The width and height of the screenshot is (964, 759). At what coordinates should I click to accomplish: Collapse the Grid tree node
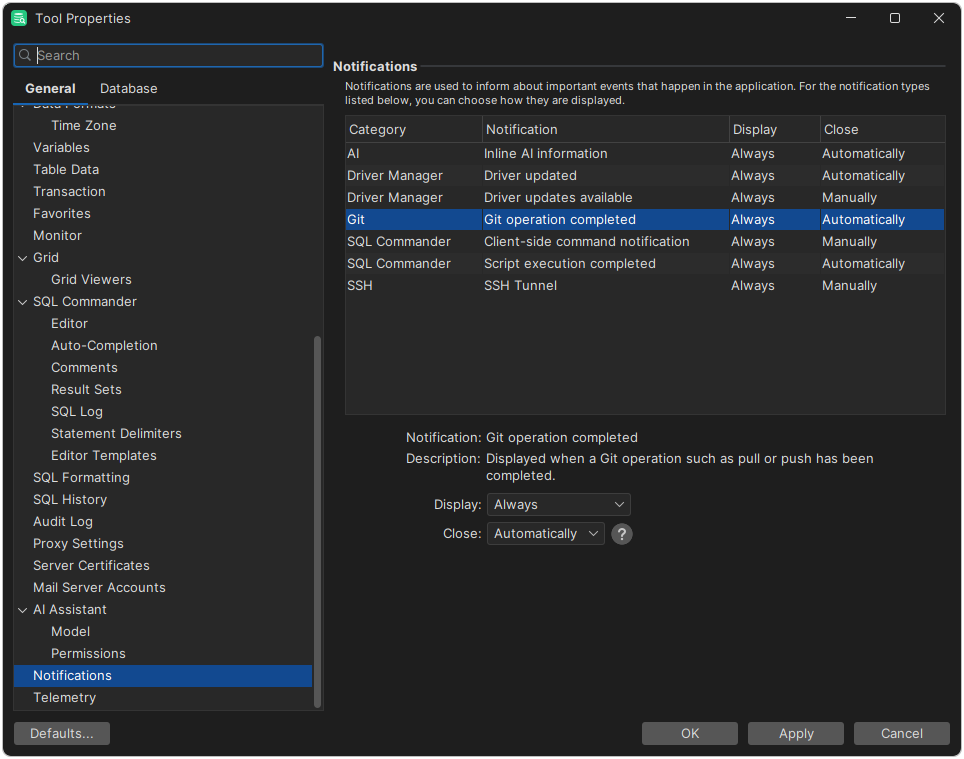click(23, 258)
